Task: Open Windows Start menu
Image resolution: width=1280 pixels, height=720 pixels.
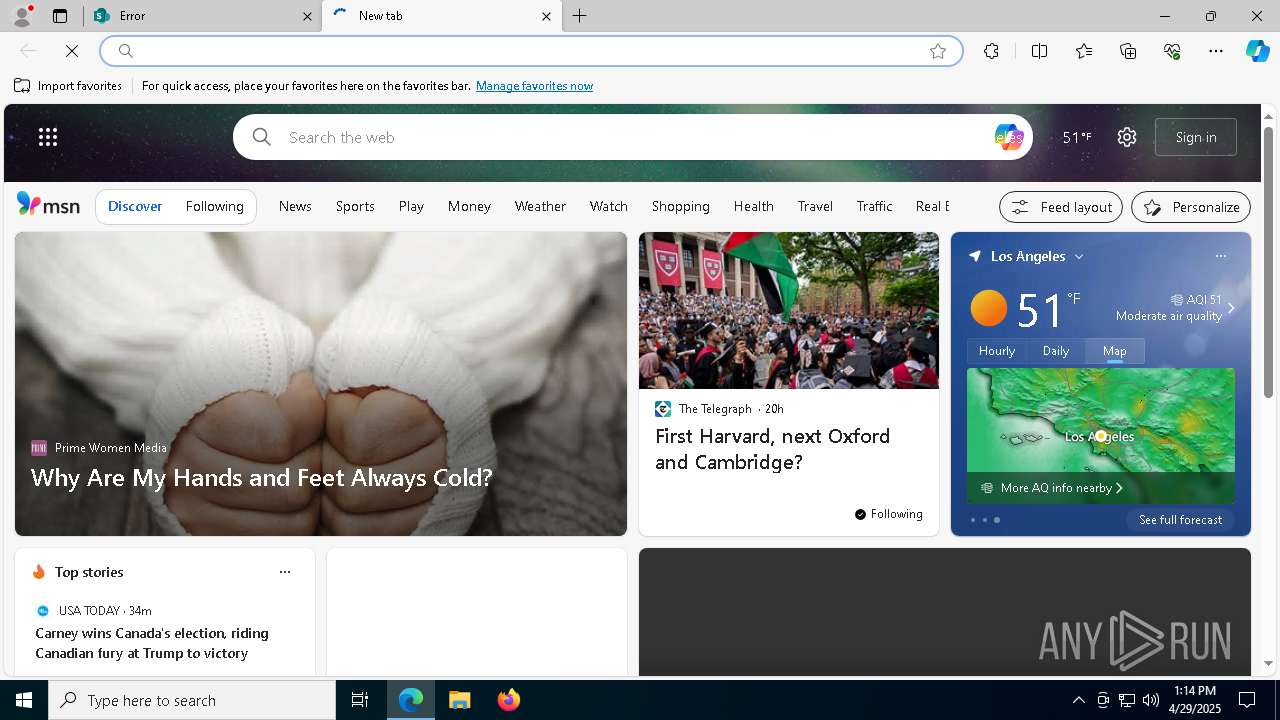Action: coord(24,700)
